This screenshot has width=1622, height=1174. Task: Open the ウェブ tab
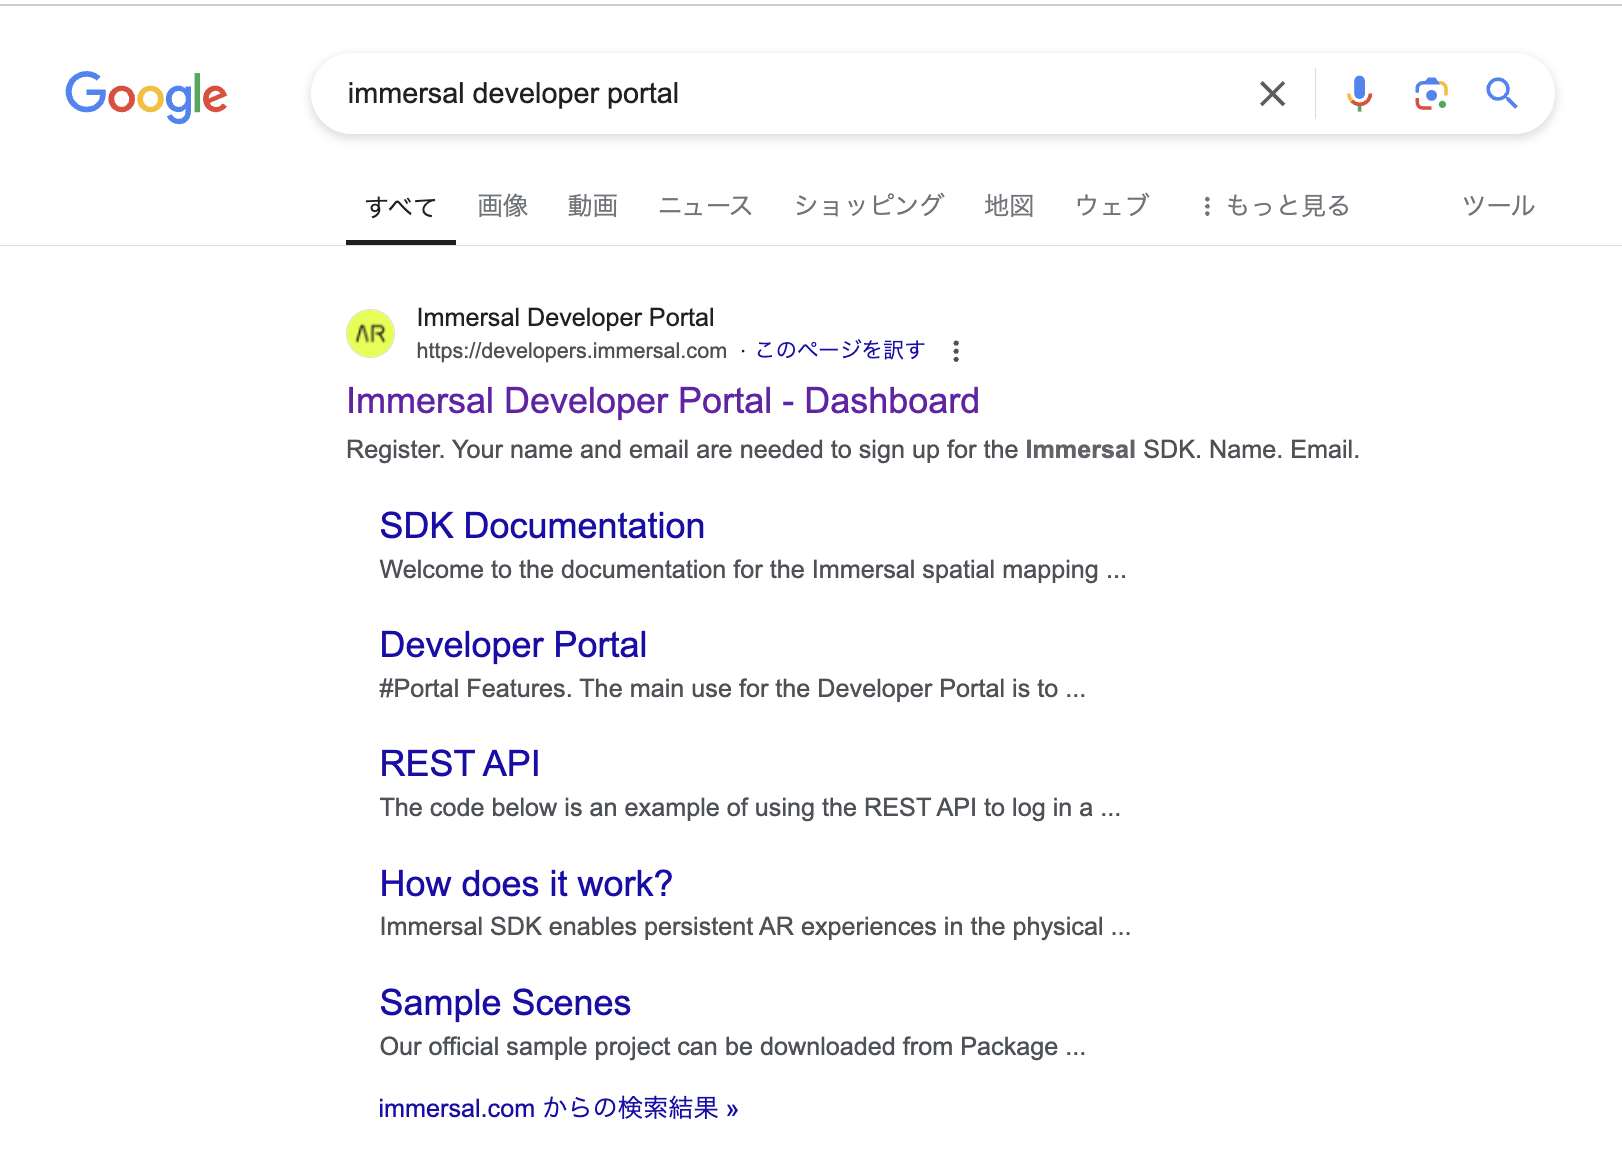click(1112, 206)
